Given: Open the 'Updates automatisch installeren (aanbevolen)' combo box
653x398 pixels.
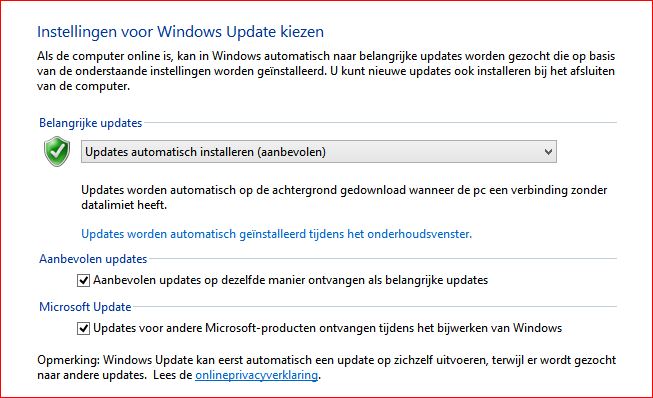Looking at the screenshot, I should 319,152.
